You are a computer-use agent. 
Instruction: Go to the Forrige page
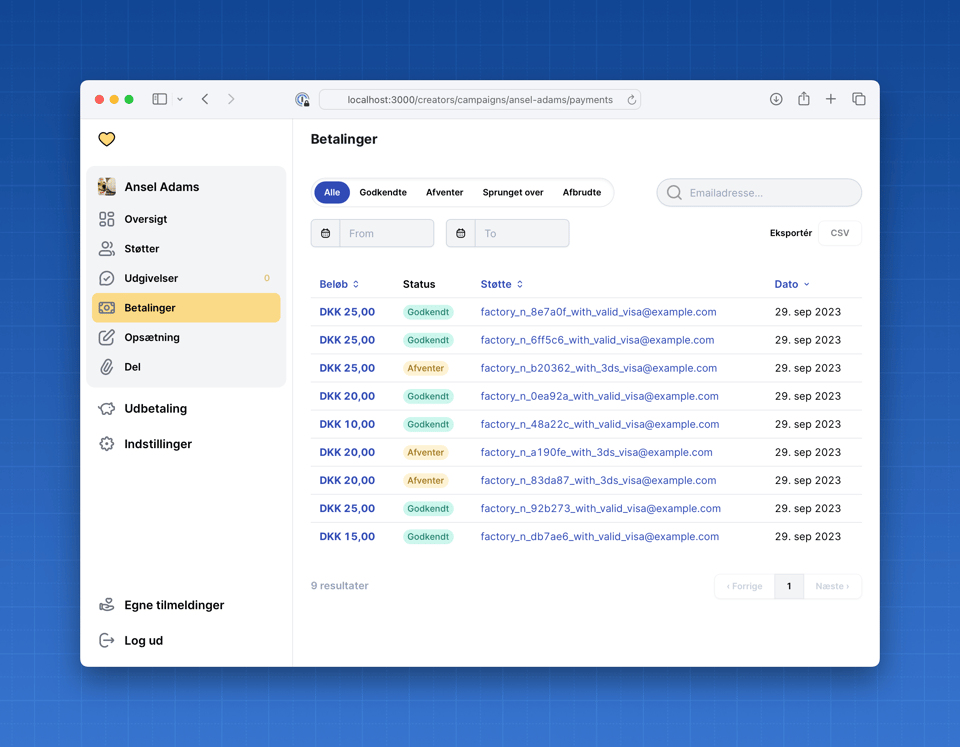[744, 586]
